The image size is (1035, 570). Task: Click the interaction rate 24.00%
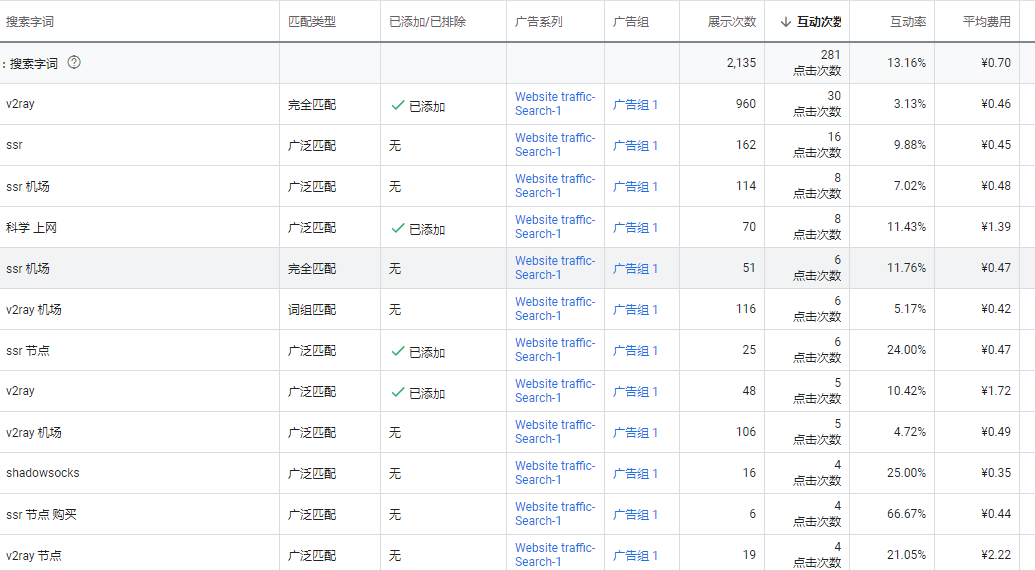906,350
